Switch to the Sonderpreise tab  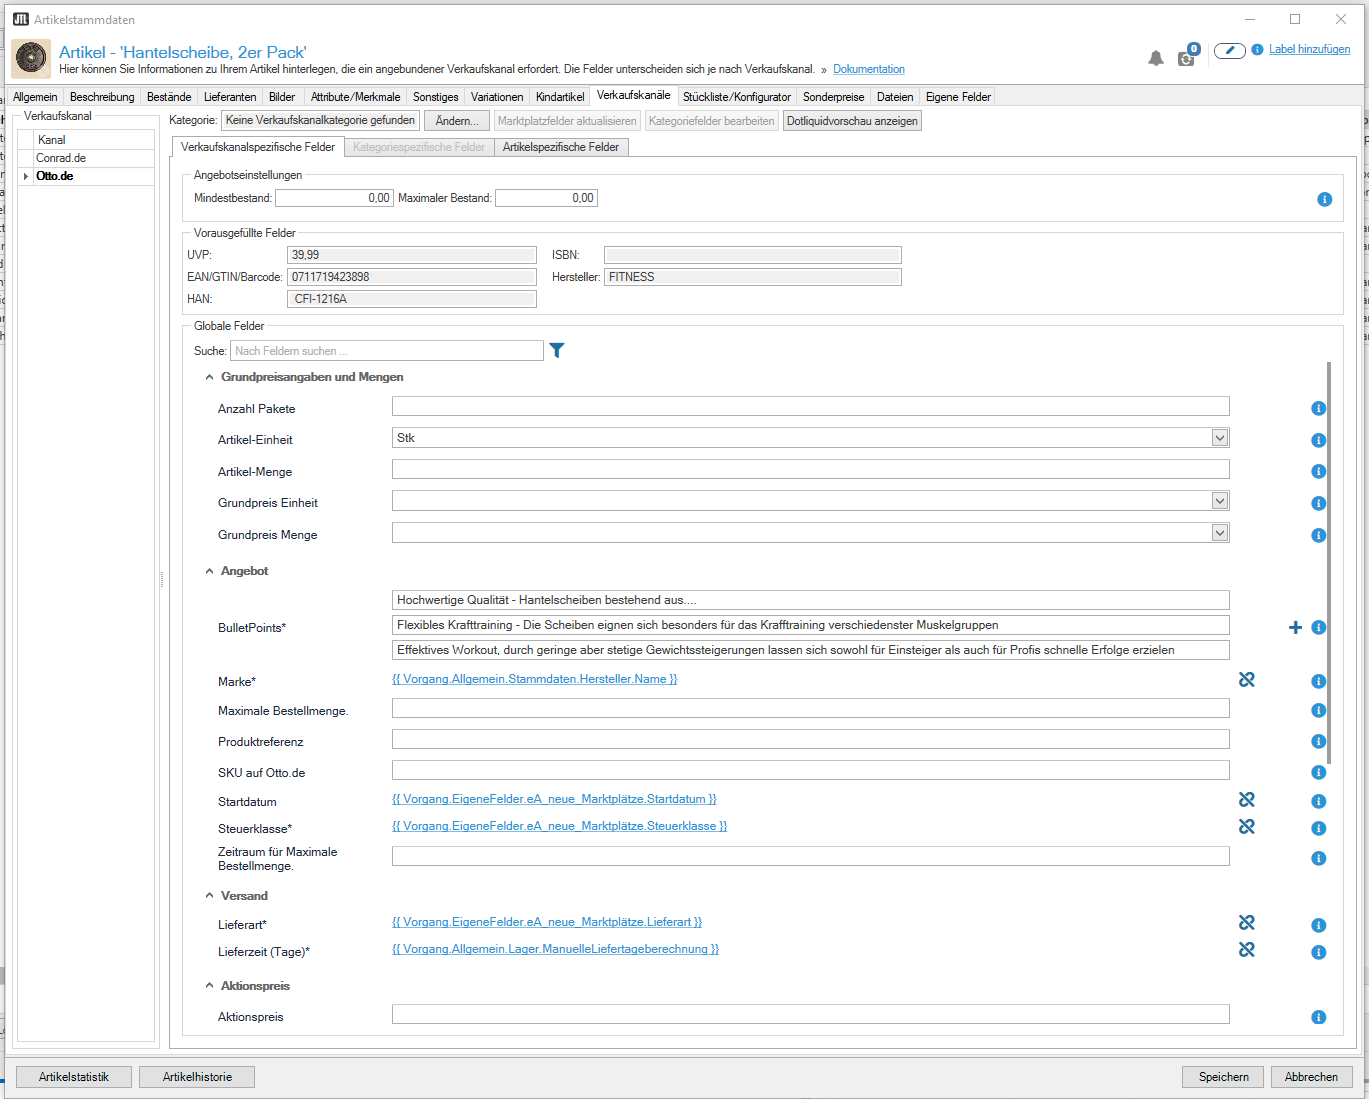[833, 97]
